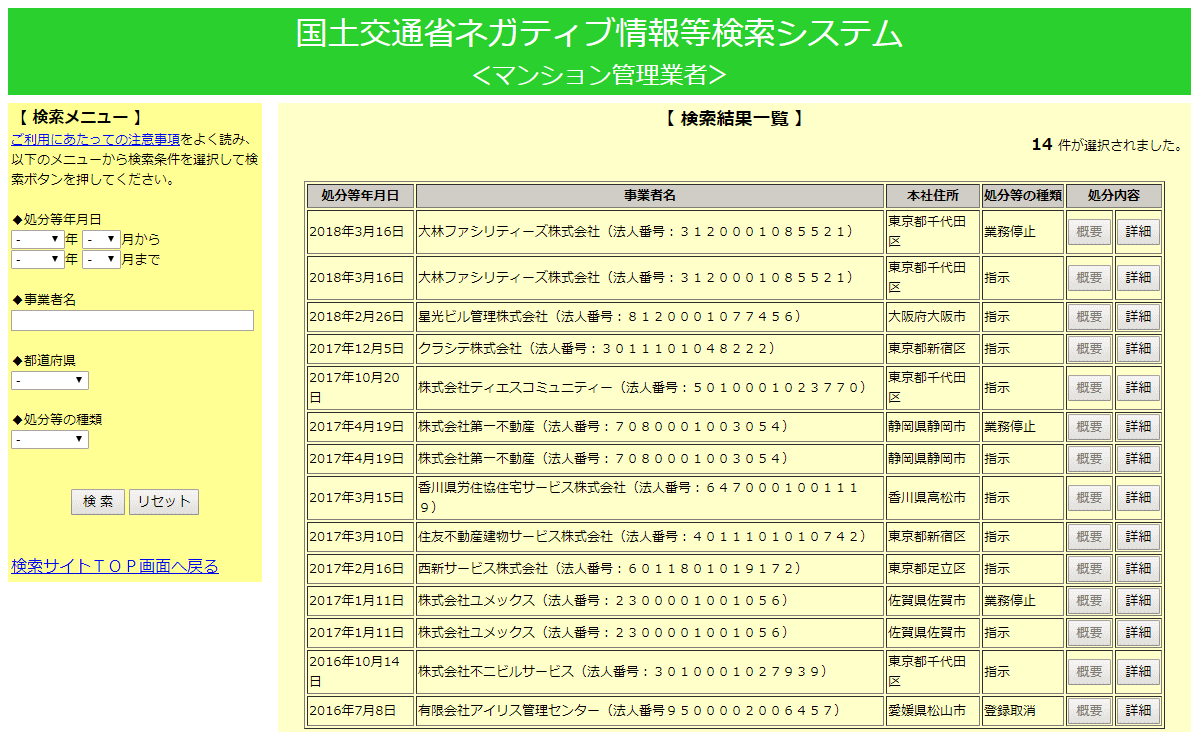Click the 大阪府大阪市 address cell
This screenshot has height=740, width=1195.
point(933,317)
